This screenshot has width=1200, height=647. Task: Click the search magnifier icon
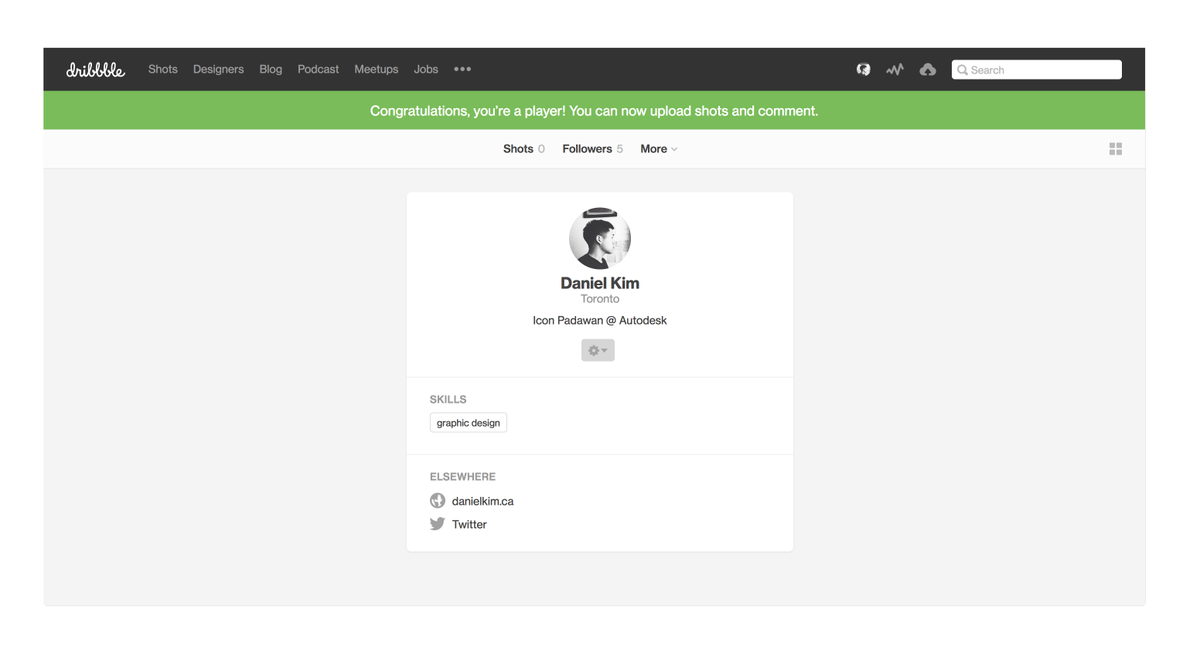(x=962, y=70)
